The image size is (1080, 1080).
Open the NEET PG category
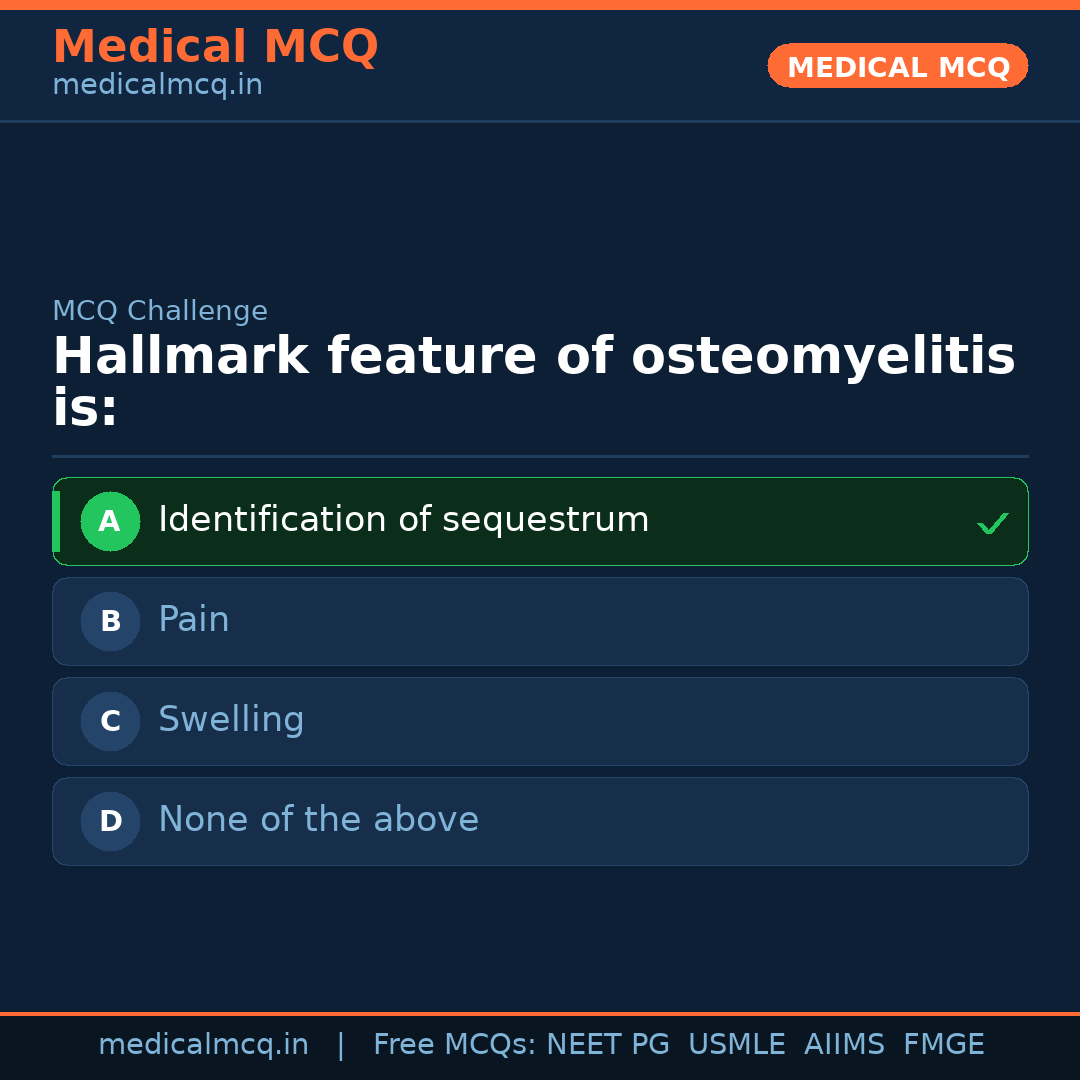[x=607, y=1043]
